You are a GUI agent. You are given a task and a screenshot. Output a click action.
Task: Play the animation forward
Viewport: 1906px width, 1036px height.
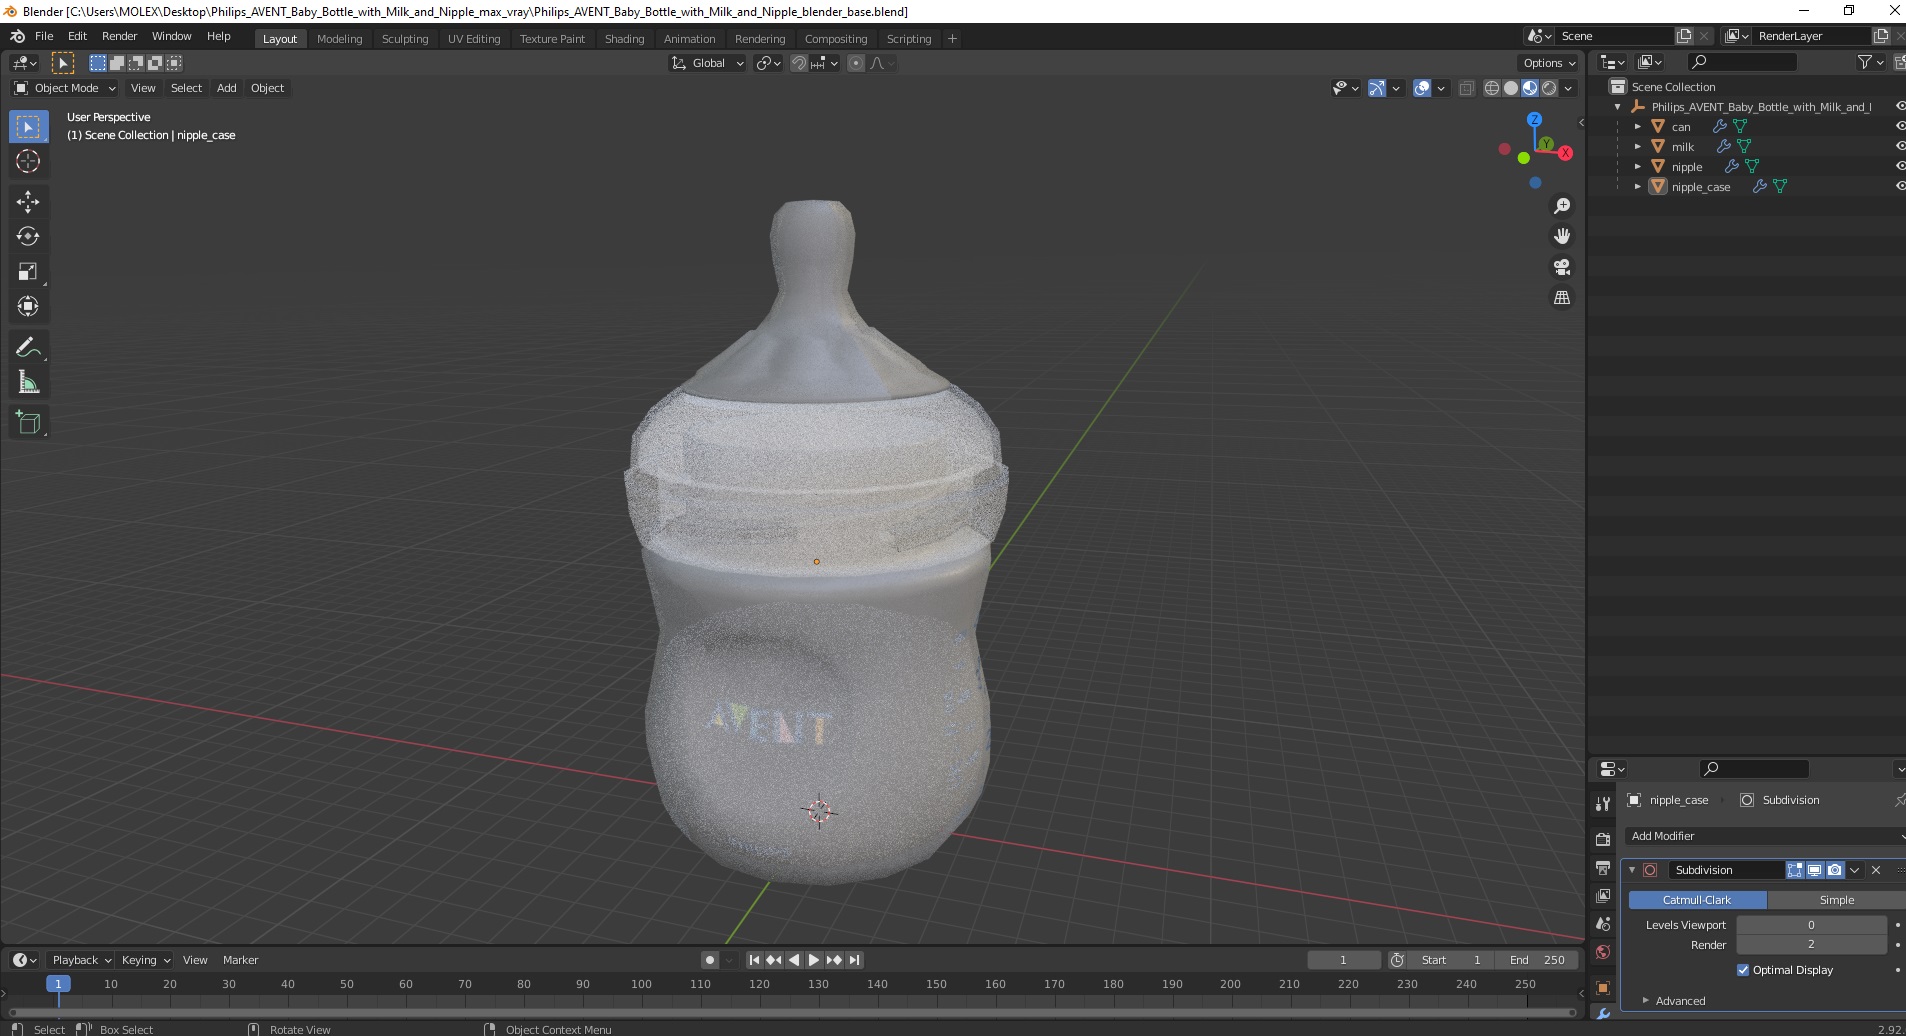pyautogui.click(x=814, y=960)
